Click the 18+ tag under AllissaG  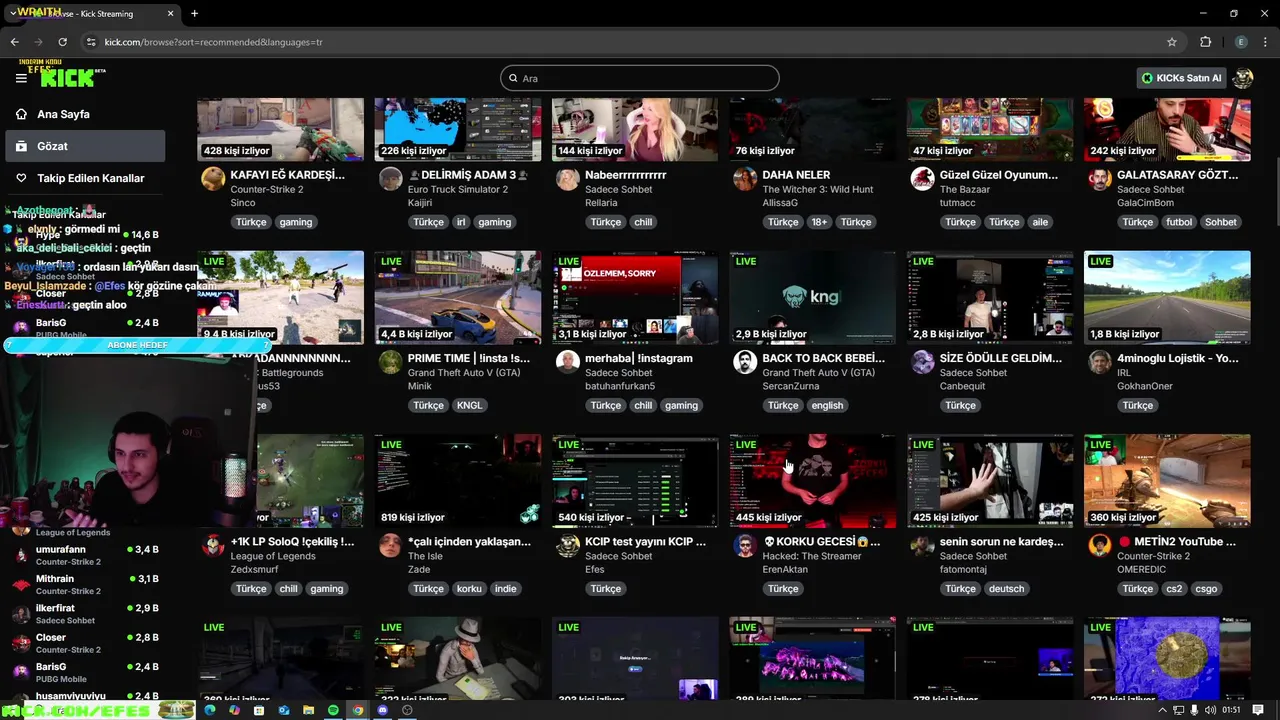(819, 222)
